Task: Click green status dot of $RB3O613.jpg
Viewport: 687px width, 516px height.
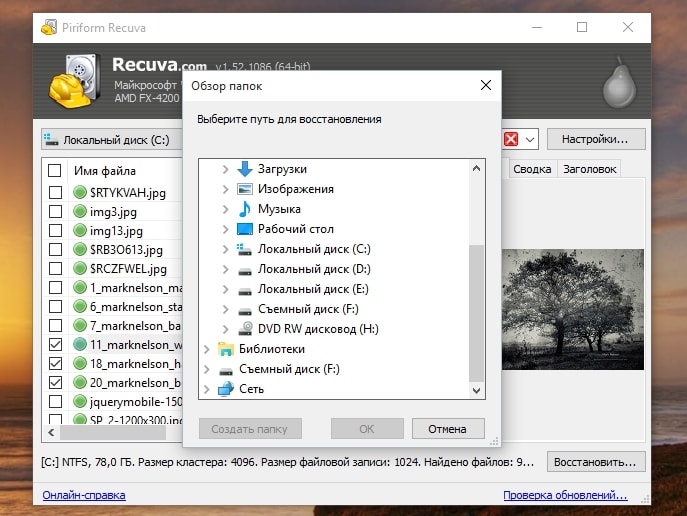Action: pyautogui.click(x=80, y=249)
